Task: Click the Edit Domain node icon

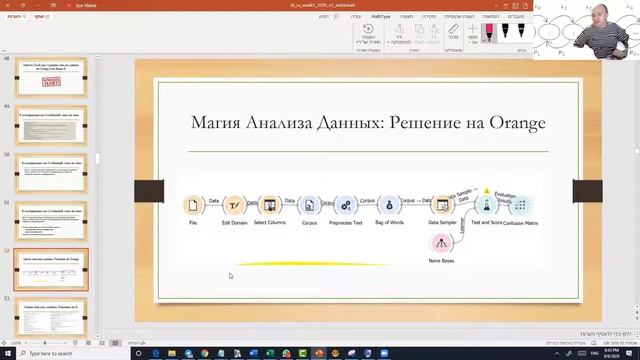Action: click(234, 205)
